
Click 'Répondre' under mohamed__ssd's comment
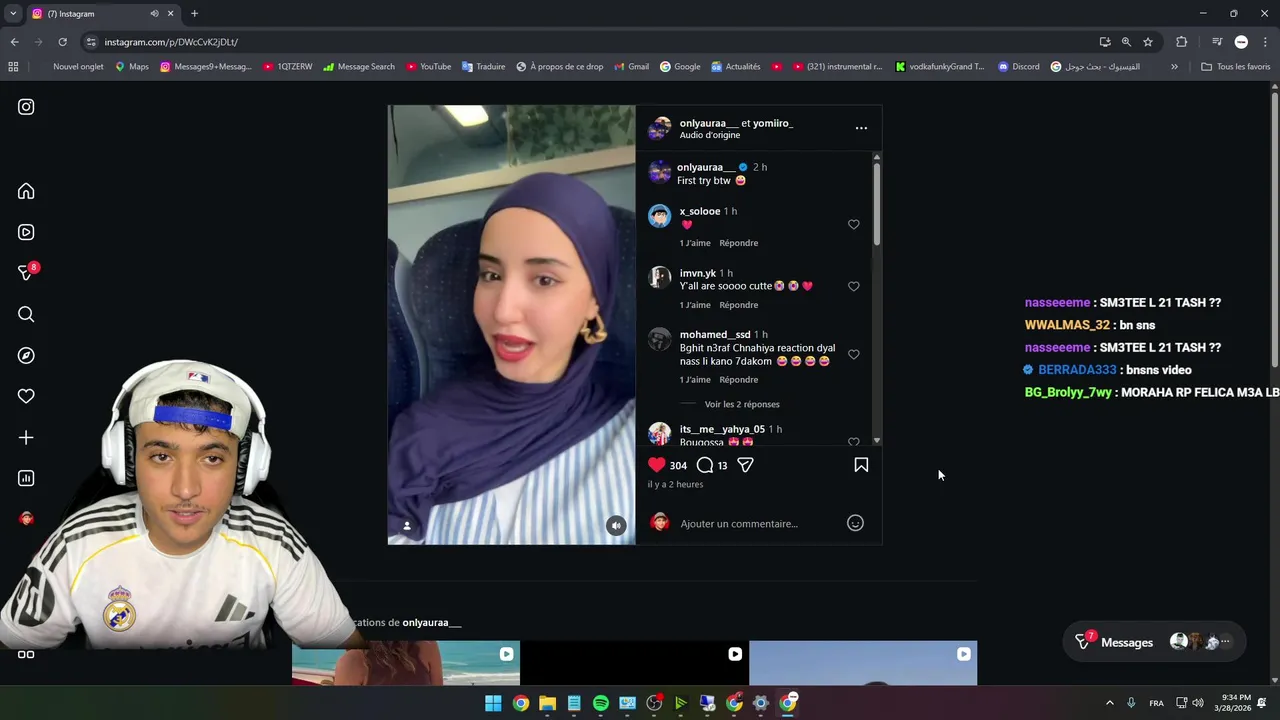tap(738, 380)
